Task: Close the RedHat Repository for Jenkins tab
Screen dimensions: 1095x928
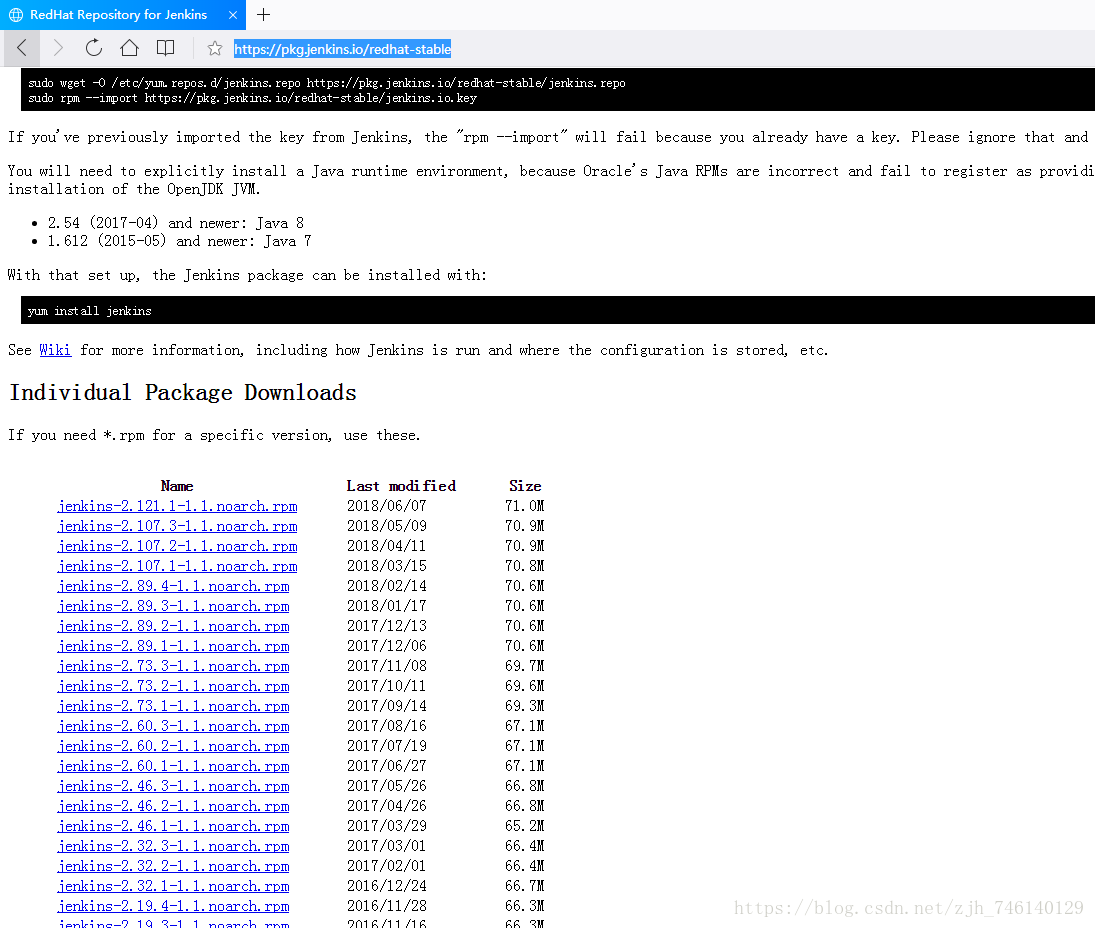Action: [233, 15]
